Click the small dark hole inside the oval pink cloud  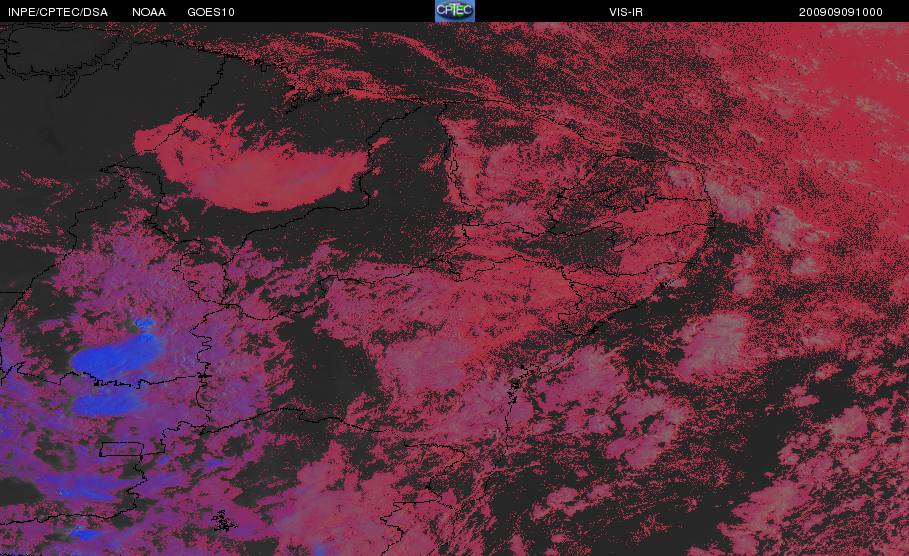coord(262,203)
